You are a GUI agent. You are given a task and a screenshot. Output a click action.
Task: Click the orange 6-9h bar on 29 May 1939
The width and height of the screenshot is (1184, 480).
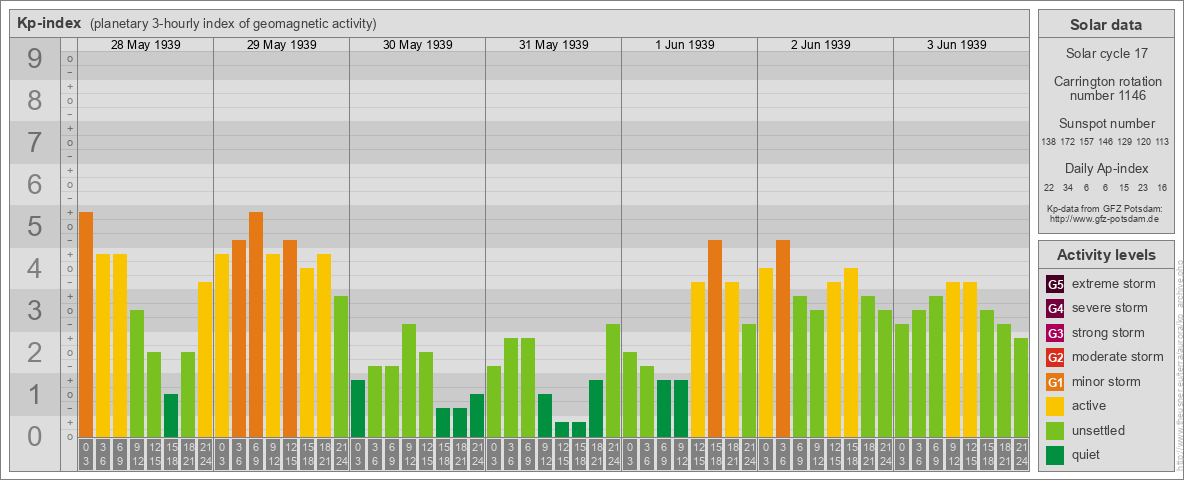(x=256, y=325)
